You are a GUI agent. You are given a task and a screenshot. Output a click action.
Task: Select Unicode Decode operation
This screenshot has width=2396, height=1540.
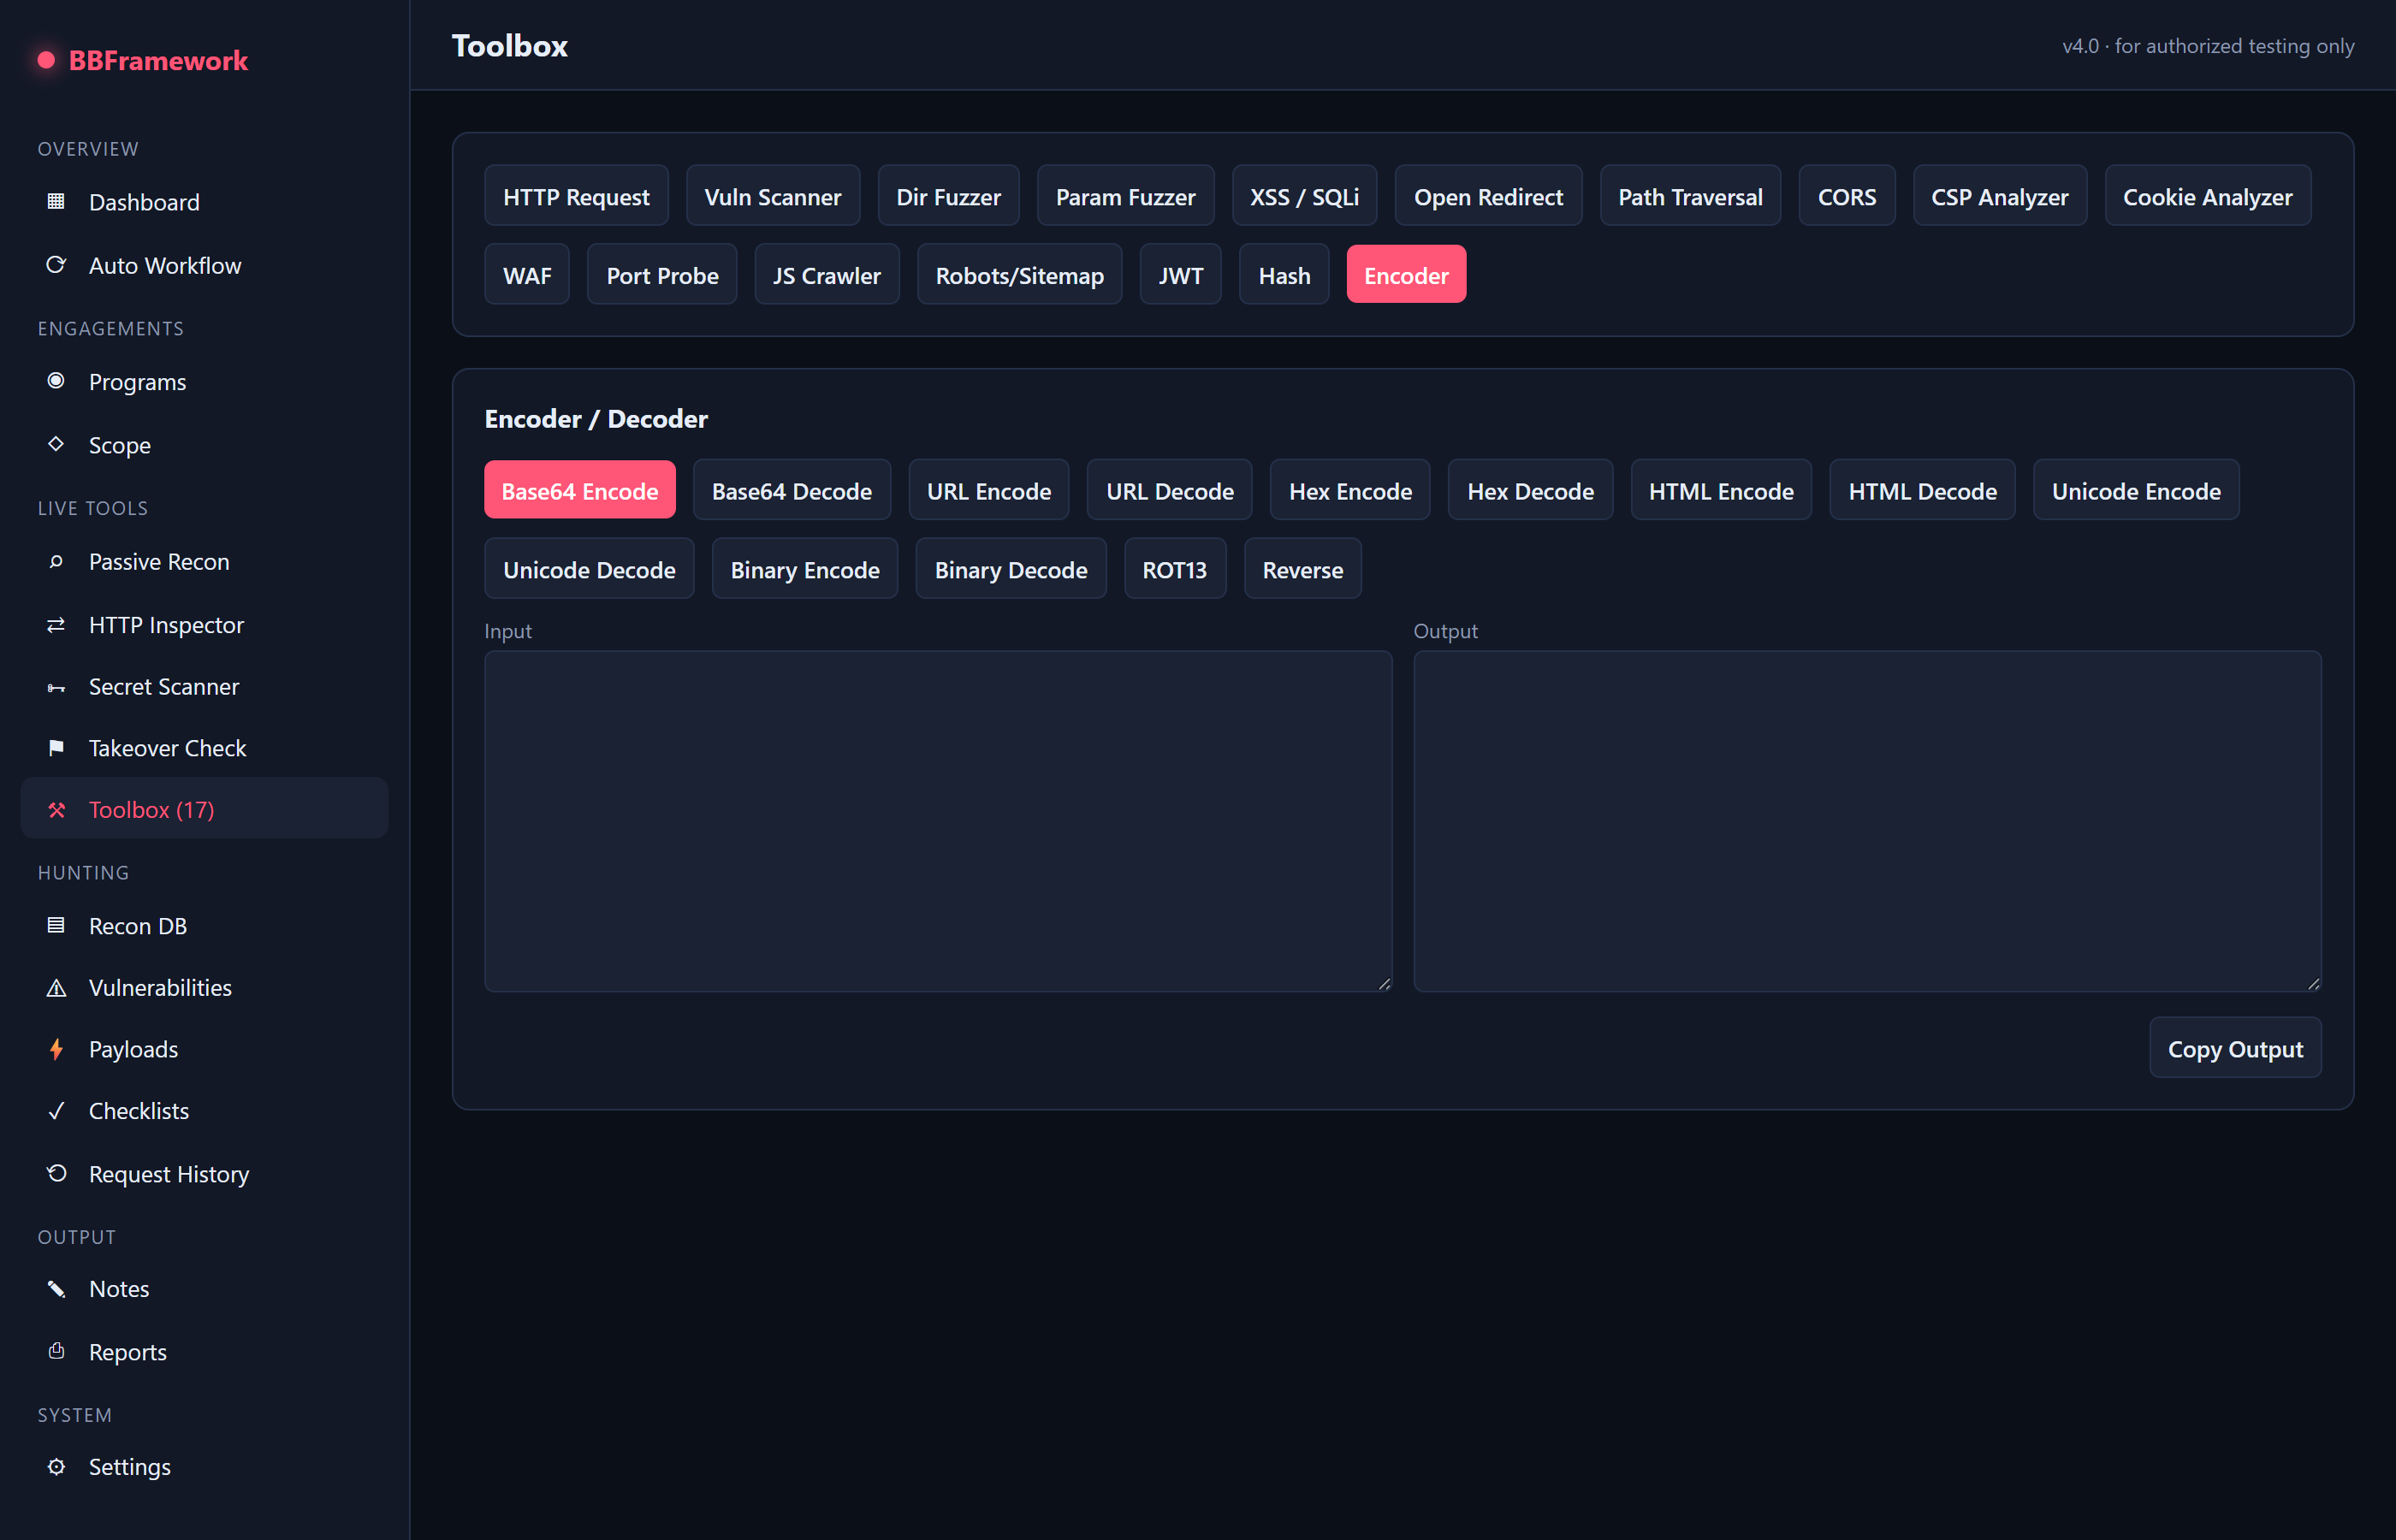point(589,569)
